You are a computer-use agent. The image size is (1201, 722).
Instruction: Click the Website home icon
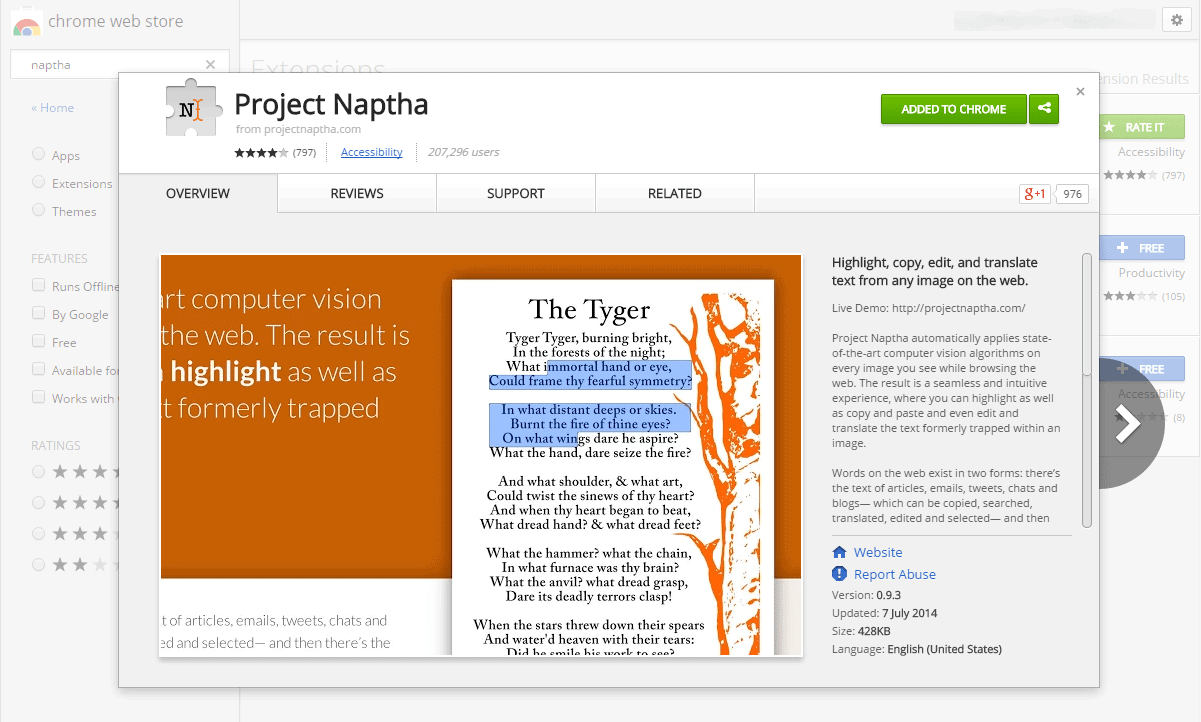[840, 552]
